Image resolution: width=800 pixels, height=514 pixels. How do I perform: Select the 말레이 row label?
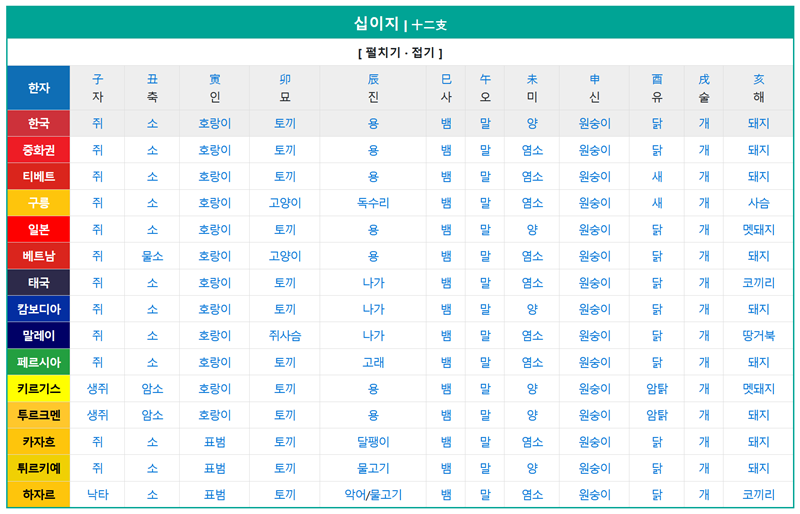(x=39, y=336)
